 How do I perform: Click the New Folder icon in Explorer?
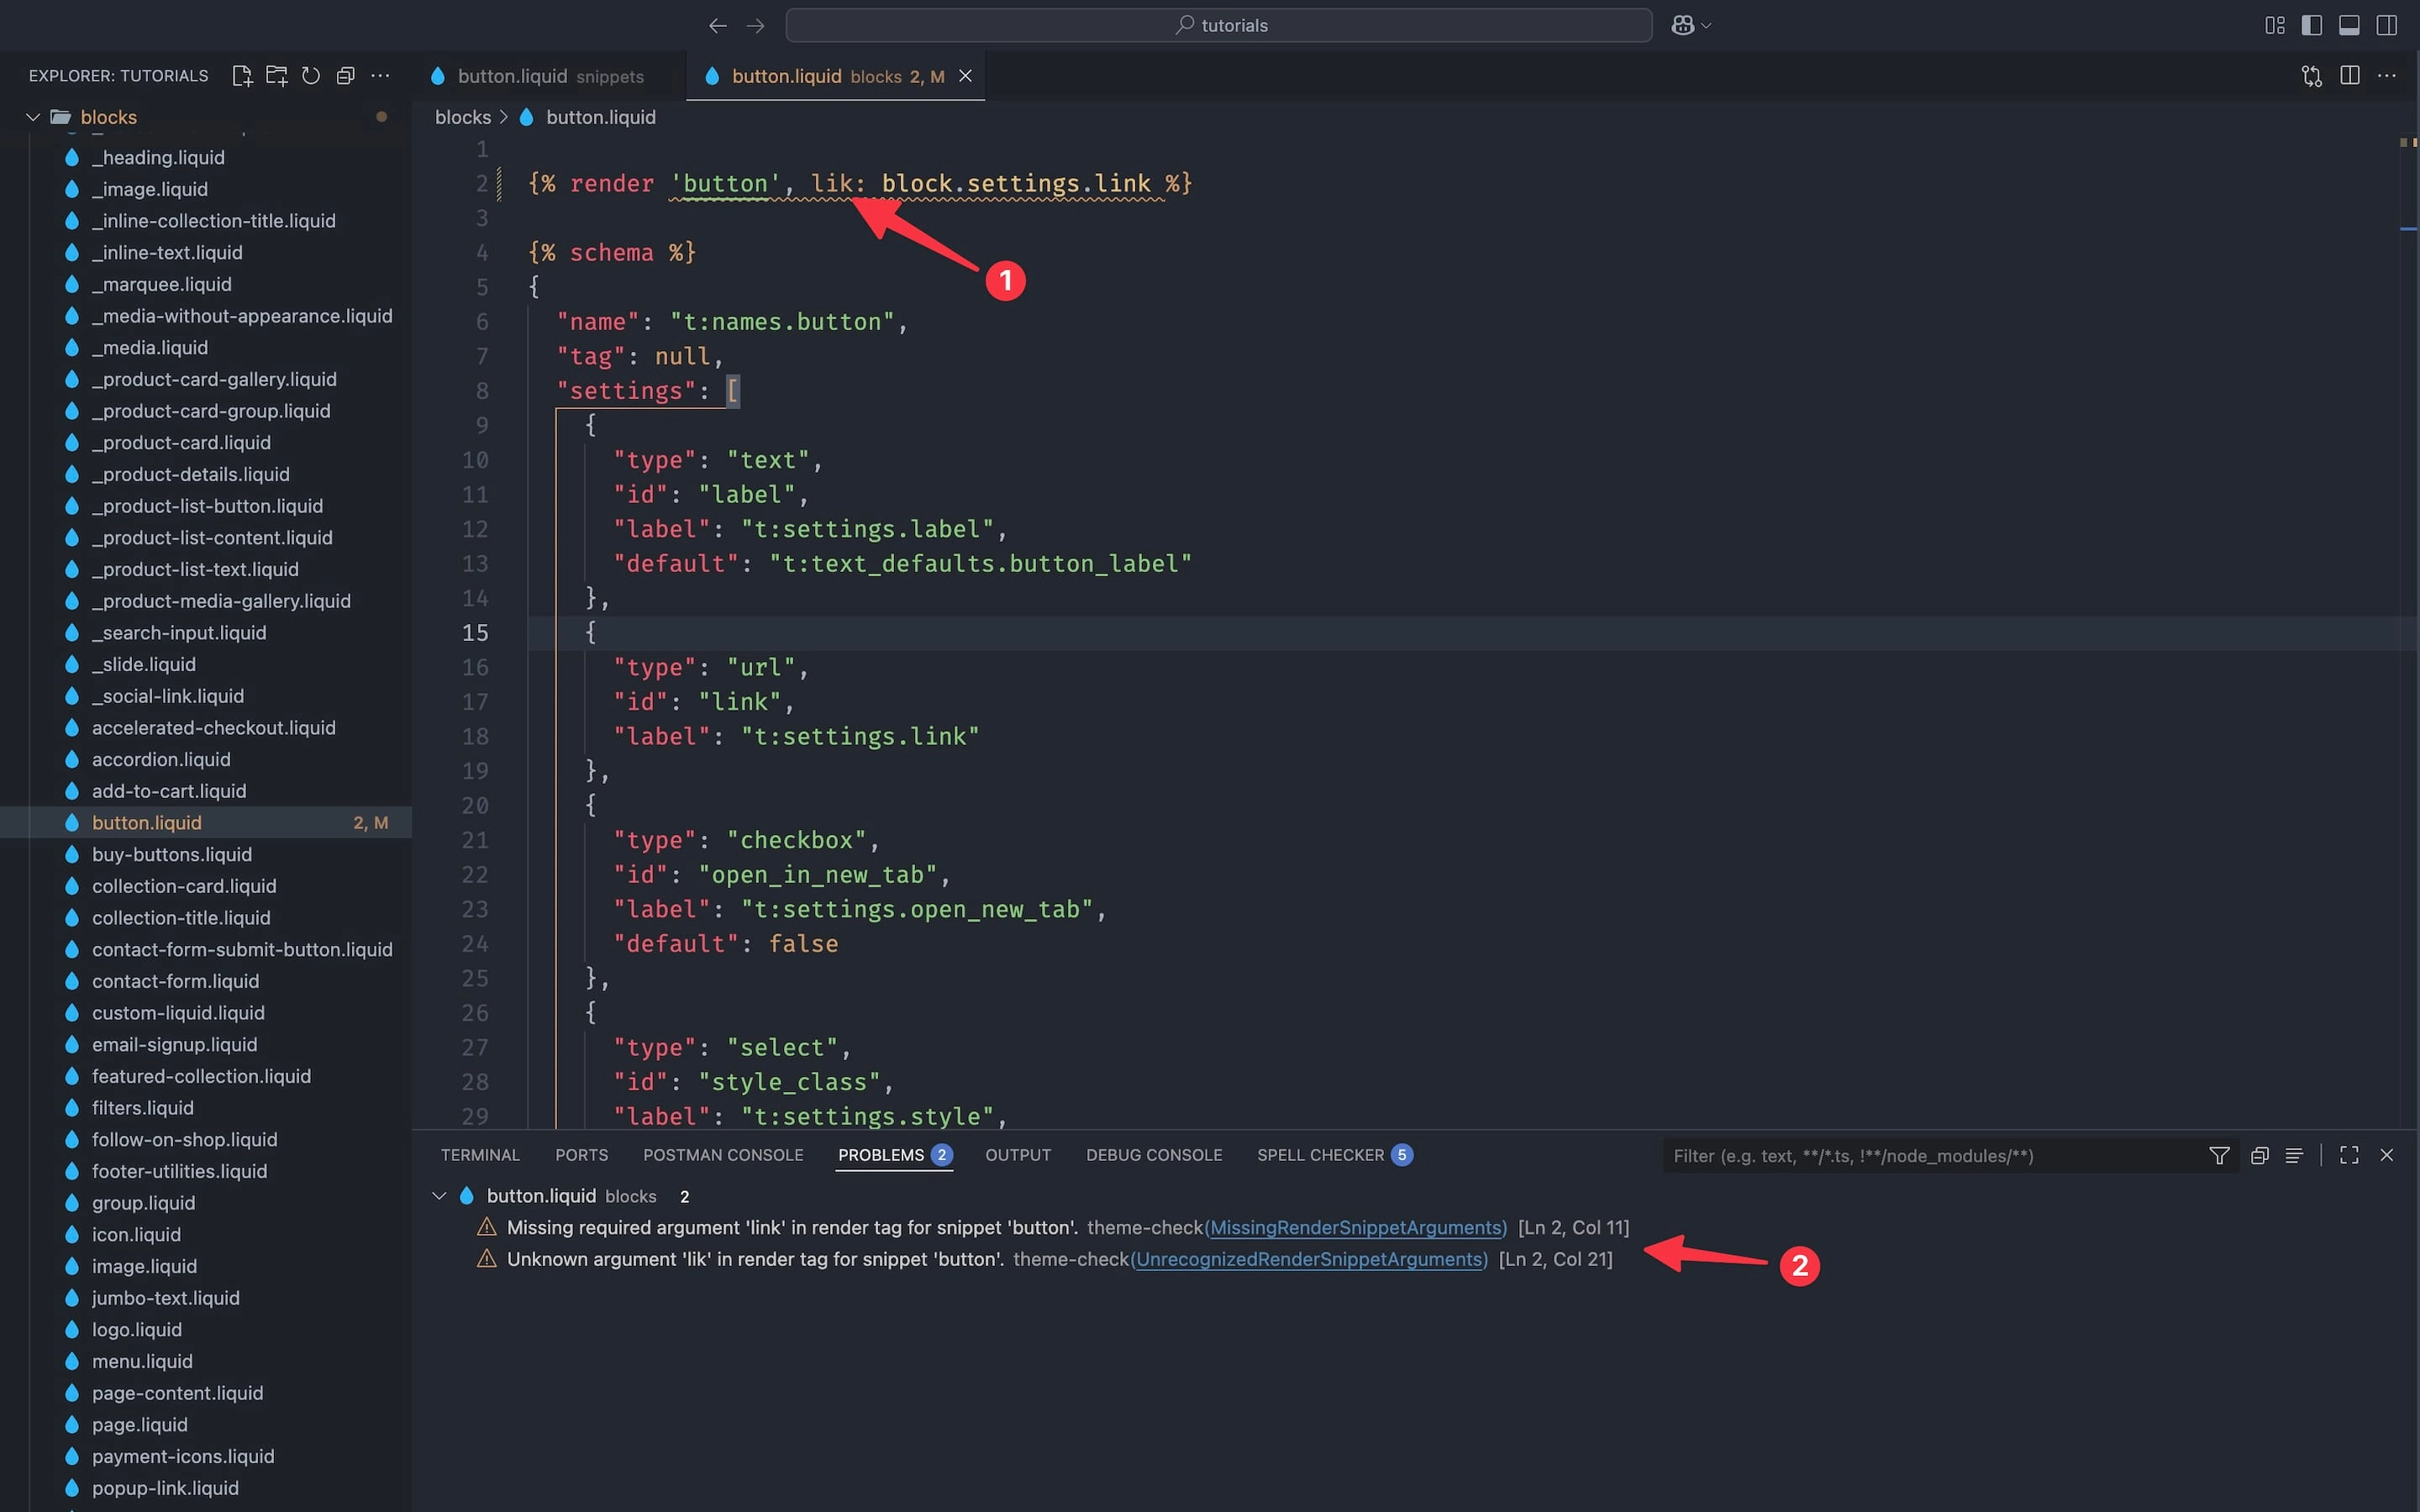tap(277, 76)
